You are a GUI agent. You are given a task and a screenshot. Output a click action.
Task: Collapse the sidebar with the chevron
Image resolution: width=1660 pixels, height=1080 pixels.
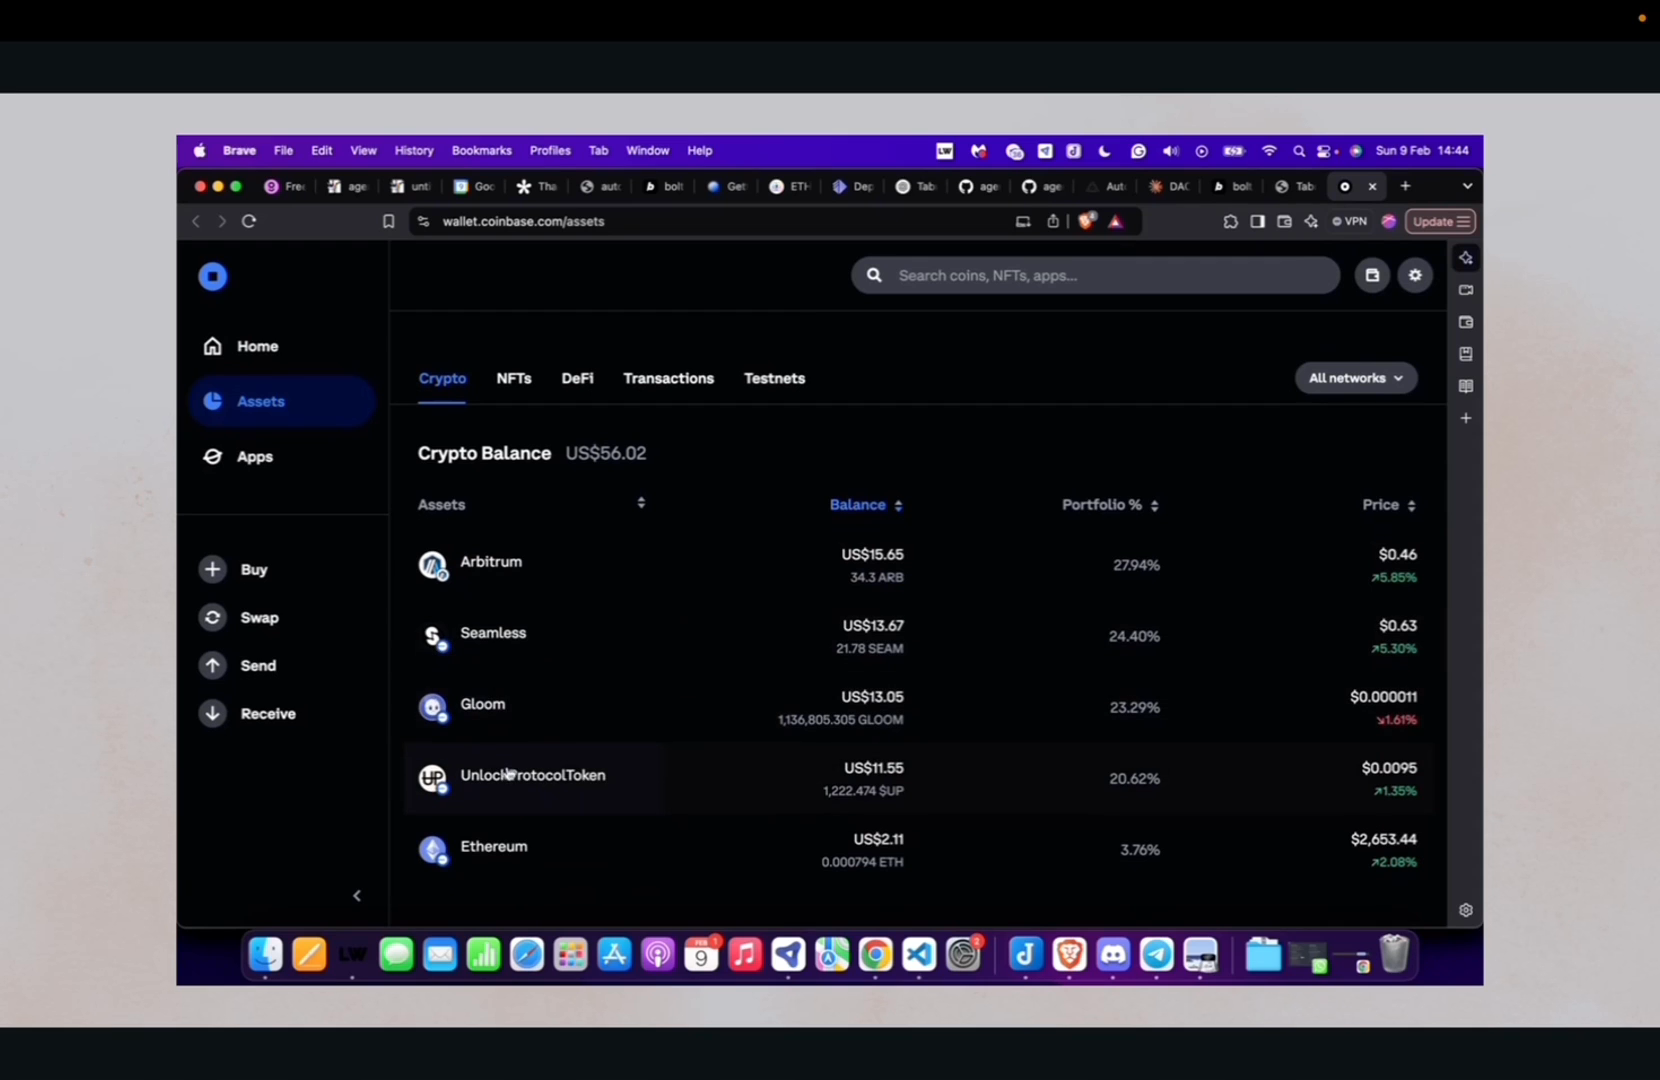coord(357,896)
